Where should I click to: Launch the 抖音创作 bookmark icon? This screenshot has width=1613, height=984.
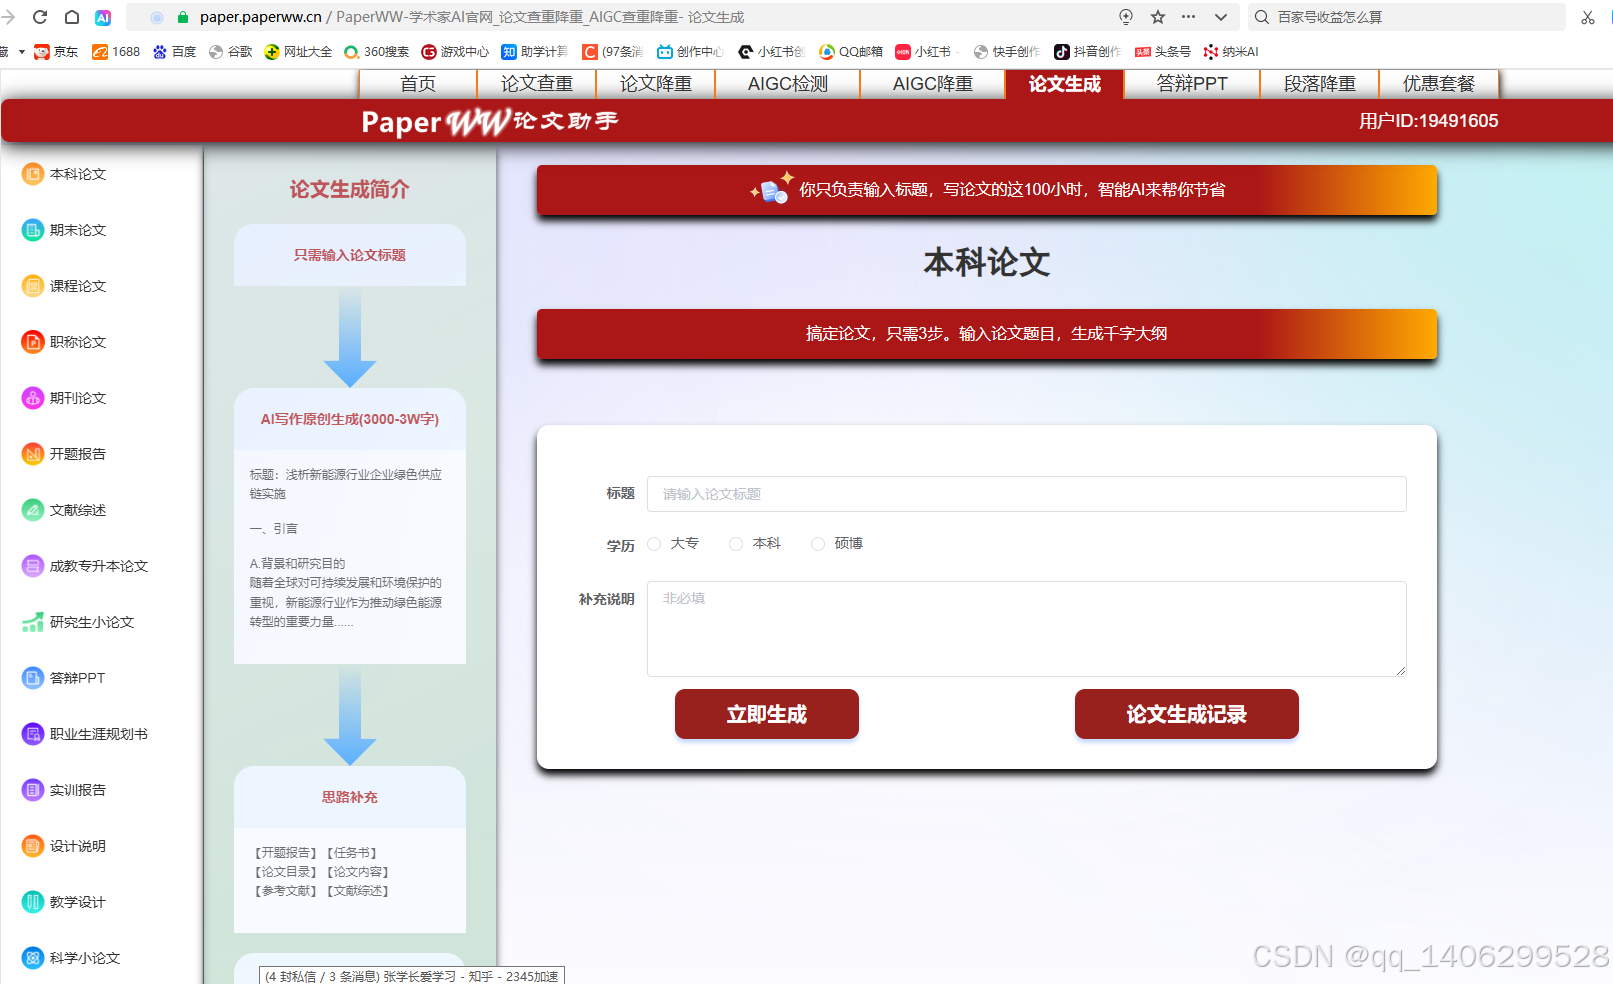[x=1063, y=51]
